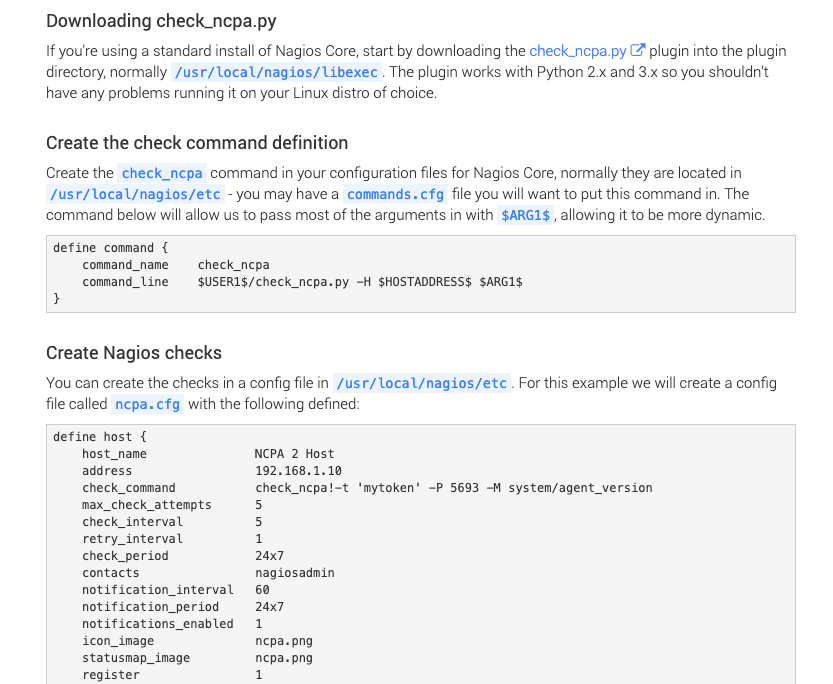Click the check_command line with 'mytoken'
The height and width of the screenshot is (684, 833).
(x=453, y=488)
